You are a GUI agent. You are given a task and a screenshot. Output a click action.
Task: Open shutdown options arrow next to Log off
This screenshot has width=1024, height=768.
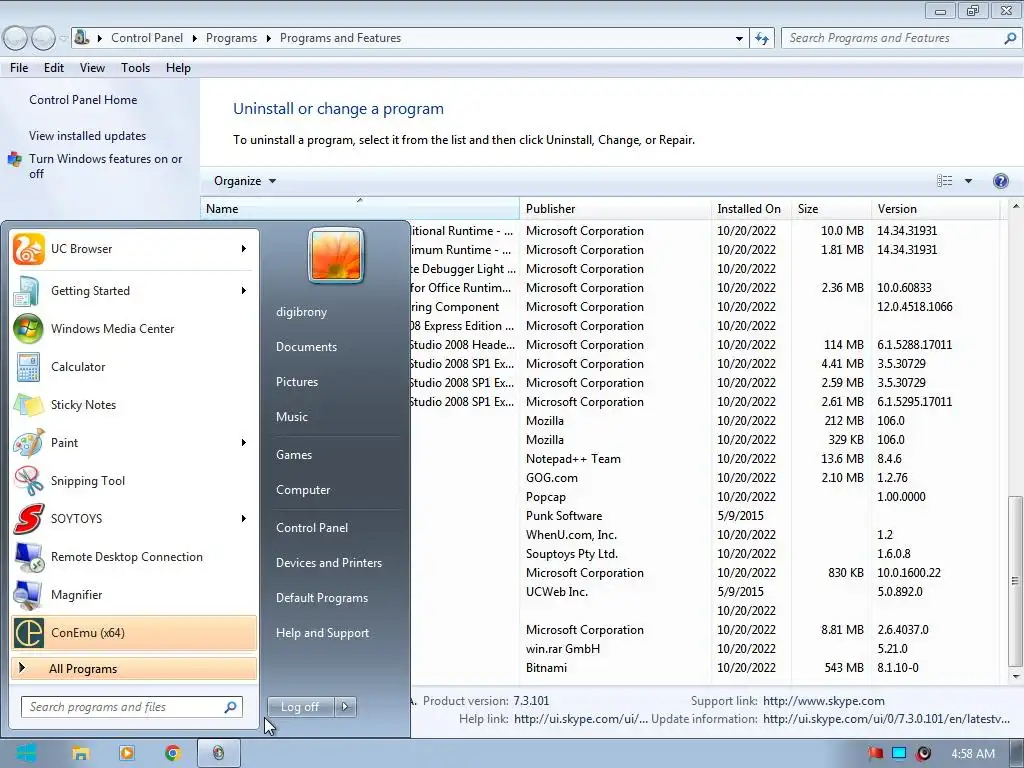(x=345, y=707)
